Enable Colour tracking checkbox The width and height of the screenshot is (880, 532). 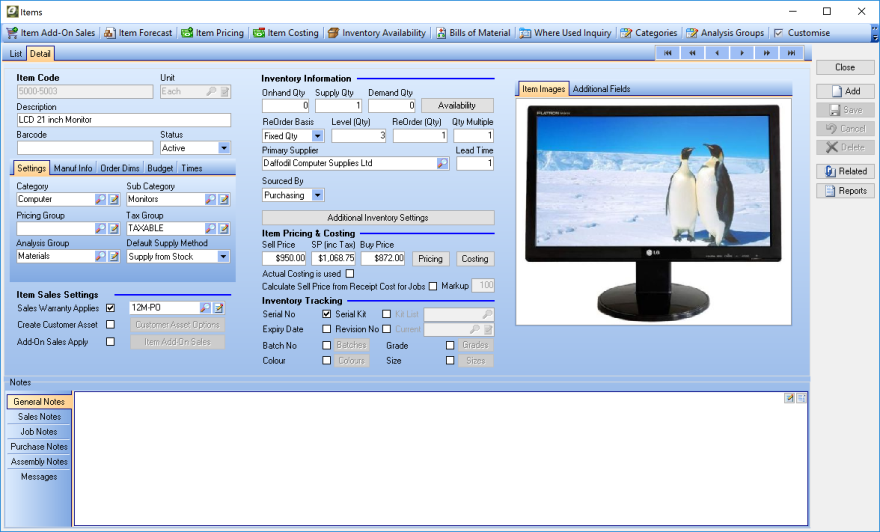327,361
